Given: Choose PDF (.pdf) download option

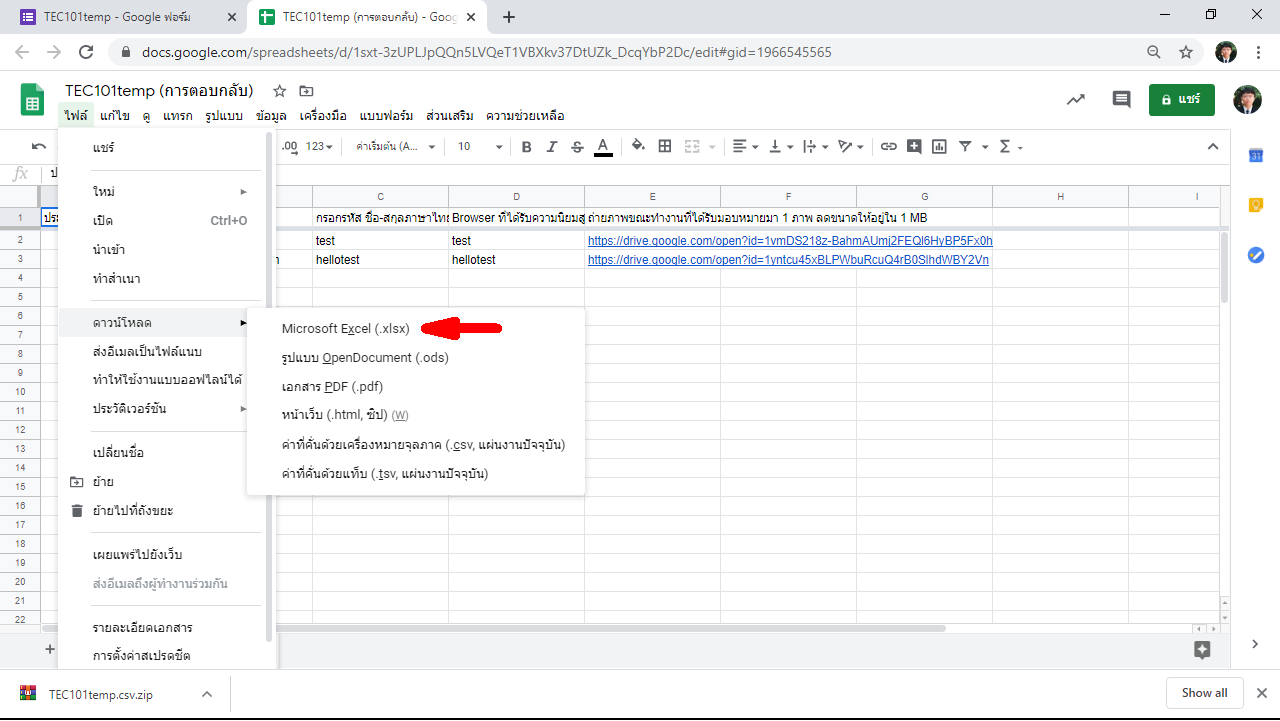Looking at the screenshot, I should [x=333, y=386].
